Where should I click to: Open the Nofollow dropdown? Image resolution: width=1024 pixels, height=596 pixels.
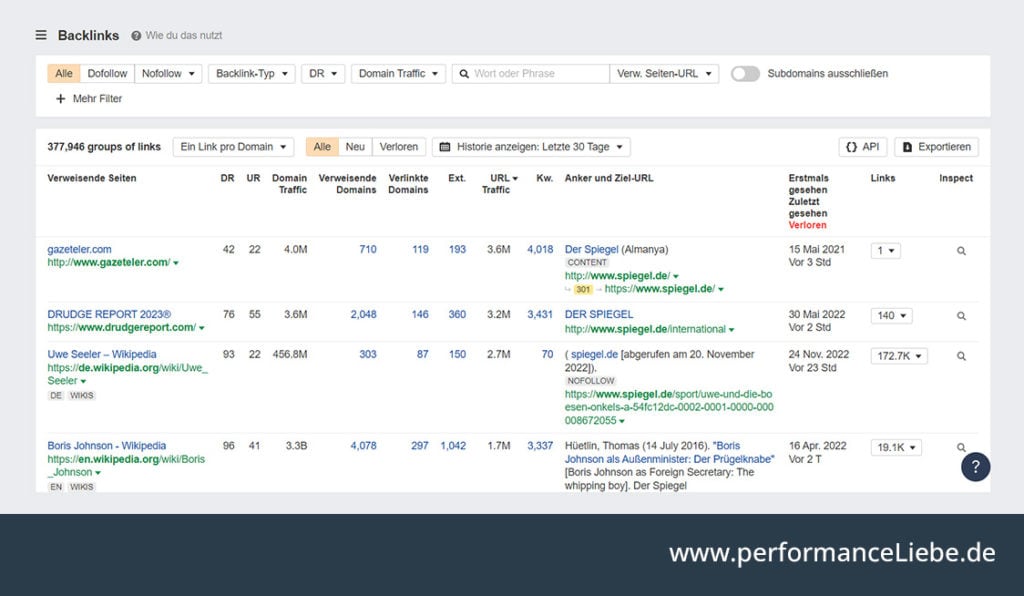[x=168, y=74]
